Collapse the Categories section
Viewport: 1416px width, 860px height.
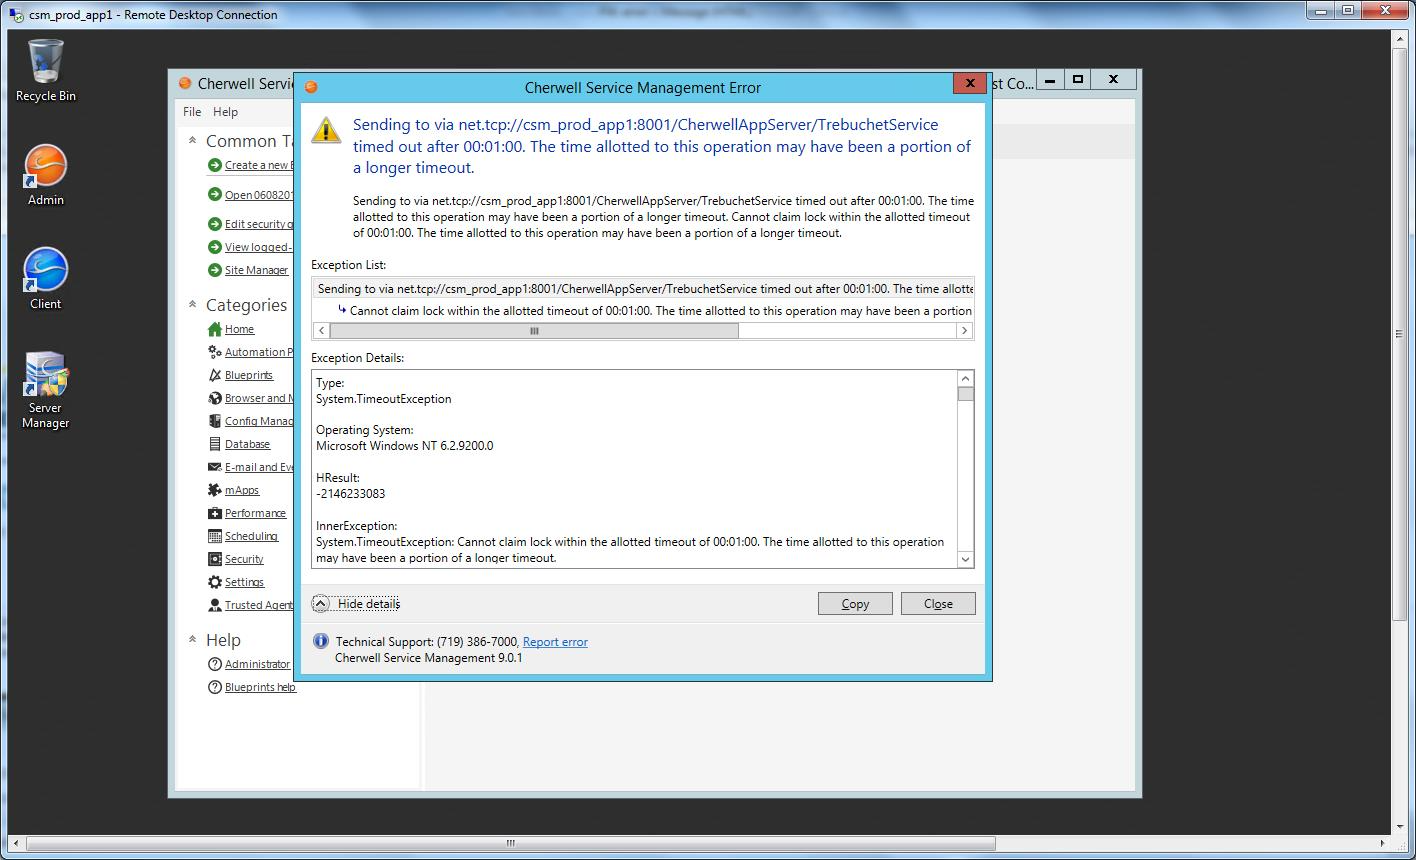pos(193,305)
